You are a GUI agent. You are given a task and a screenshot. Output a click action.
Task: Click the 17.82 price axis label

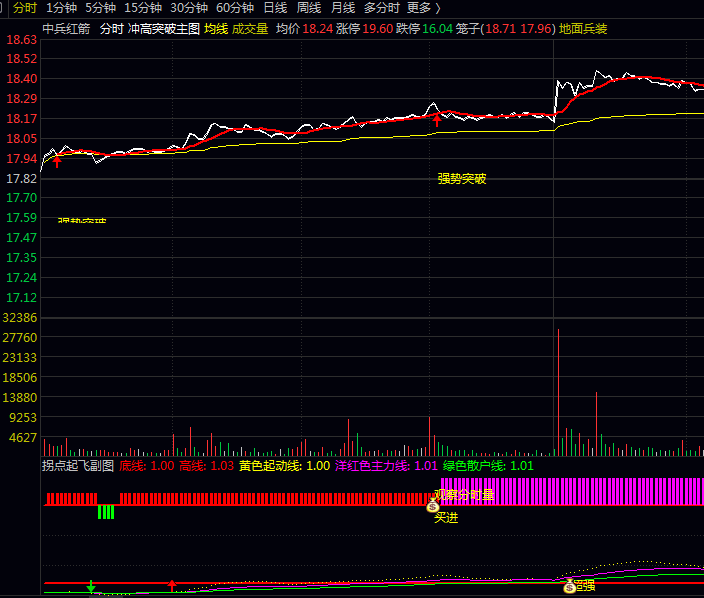[22, 178]
